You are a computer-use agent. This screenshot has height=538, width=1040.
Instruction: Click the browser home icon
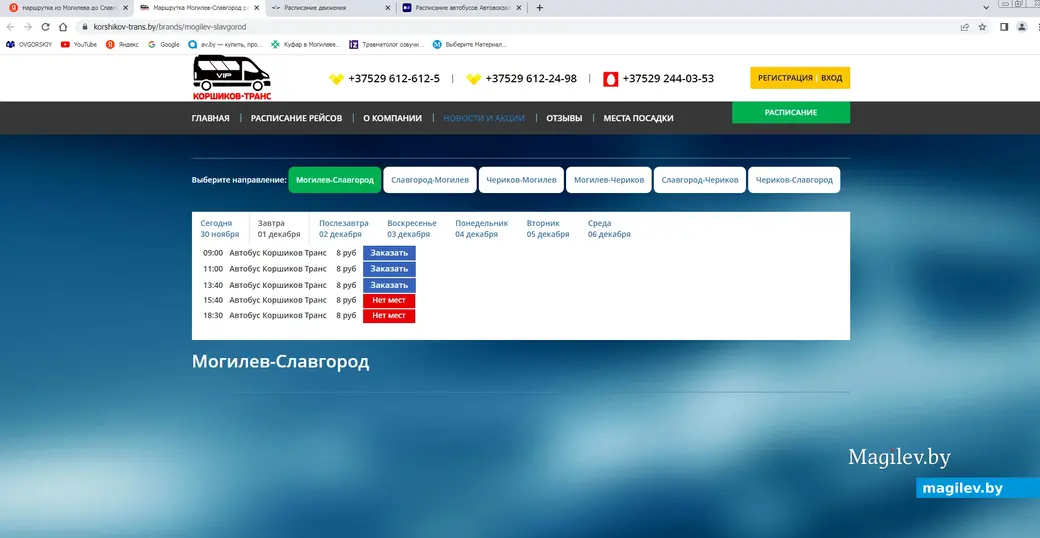point(63,27)
